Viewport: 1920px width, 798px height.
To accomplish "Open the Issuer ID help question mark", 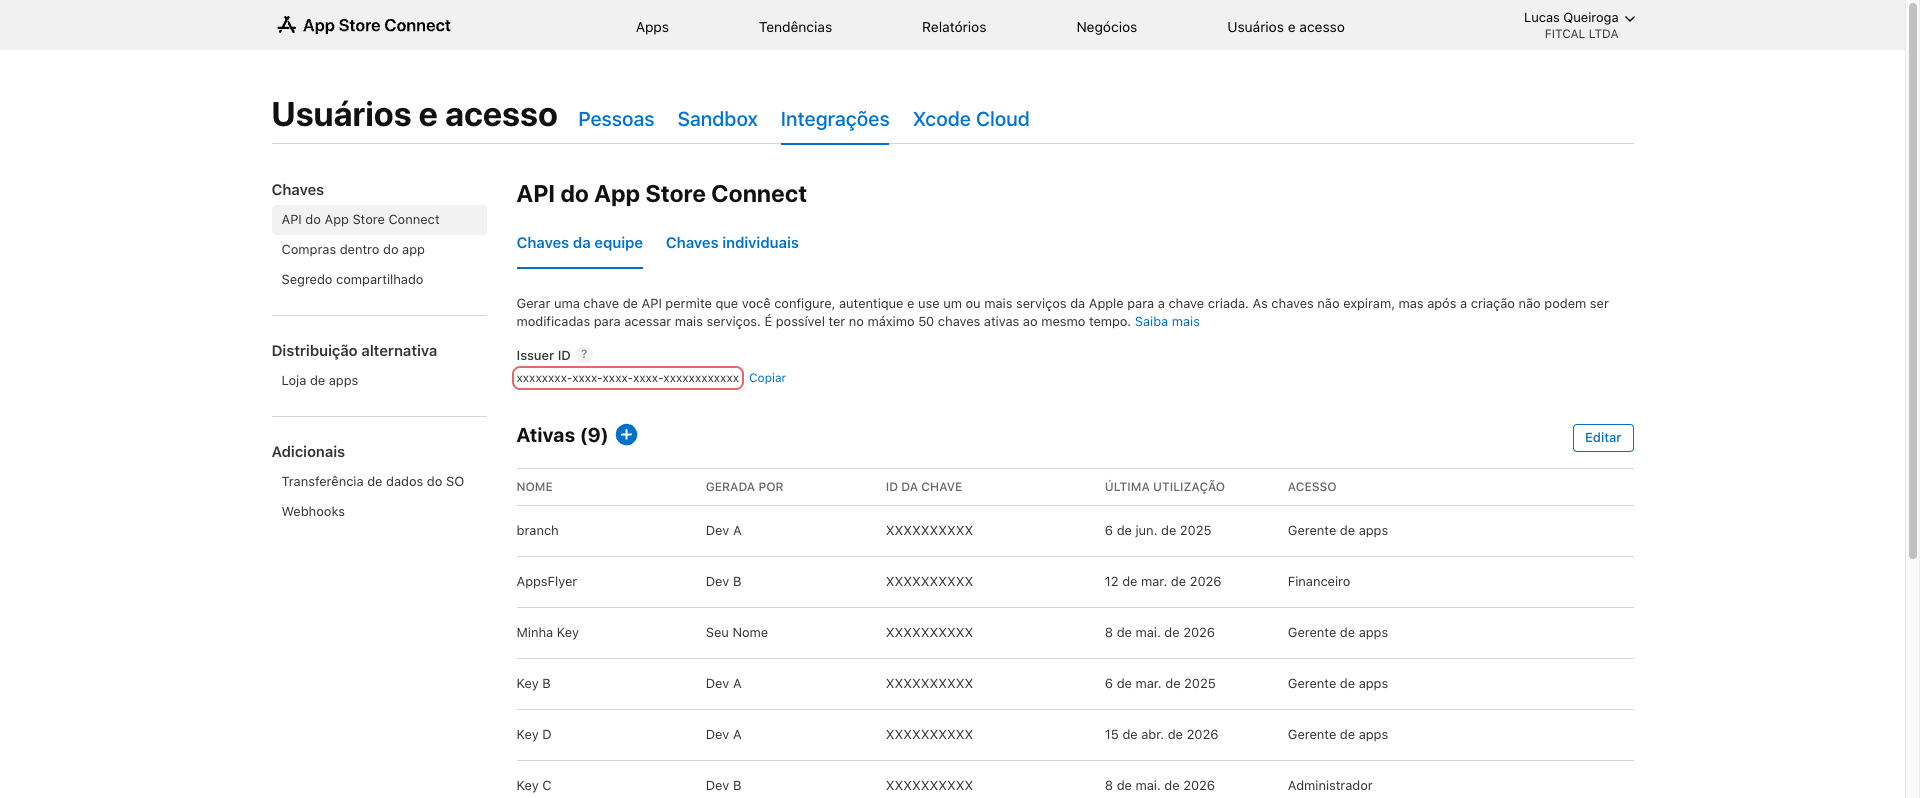I will pyautogui.click(x=585, y=354).
